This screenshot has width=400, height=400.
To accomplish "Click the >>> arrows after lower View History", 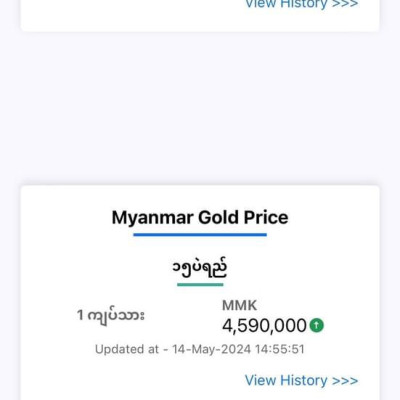I will (345, 381).
